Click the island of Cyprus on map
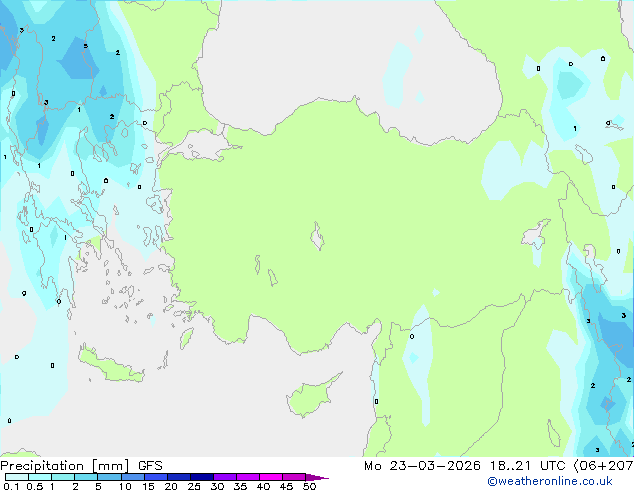This screenshot has width=634, height=490. click(311, 397)
